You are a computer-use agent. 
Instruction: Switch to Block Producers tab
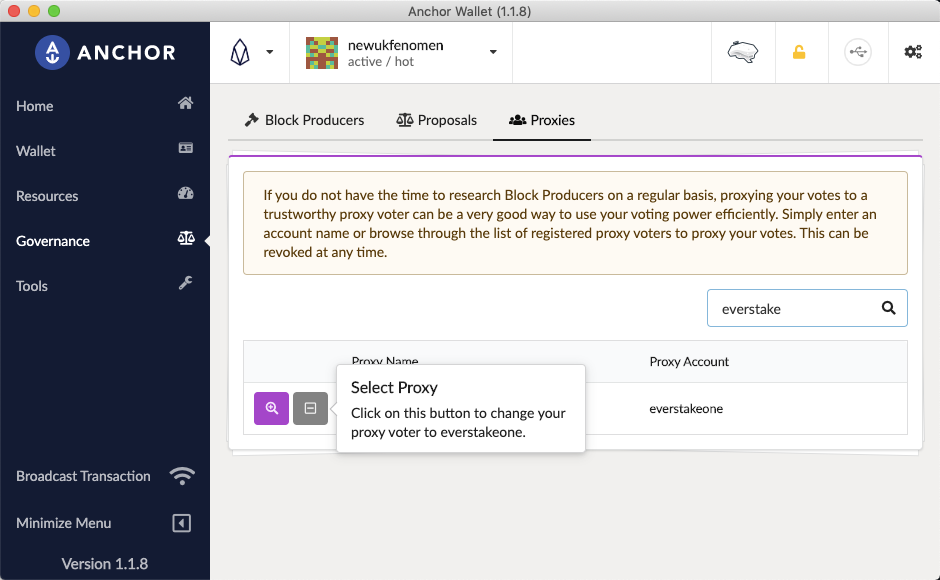[x=305, y=120]
